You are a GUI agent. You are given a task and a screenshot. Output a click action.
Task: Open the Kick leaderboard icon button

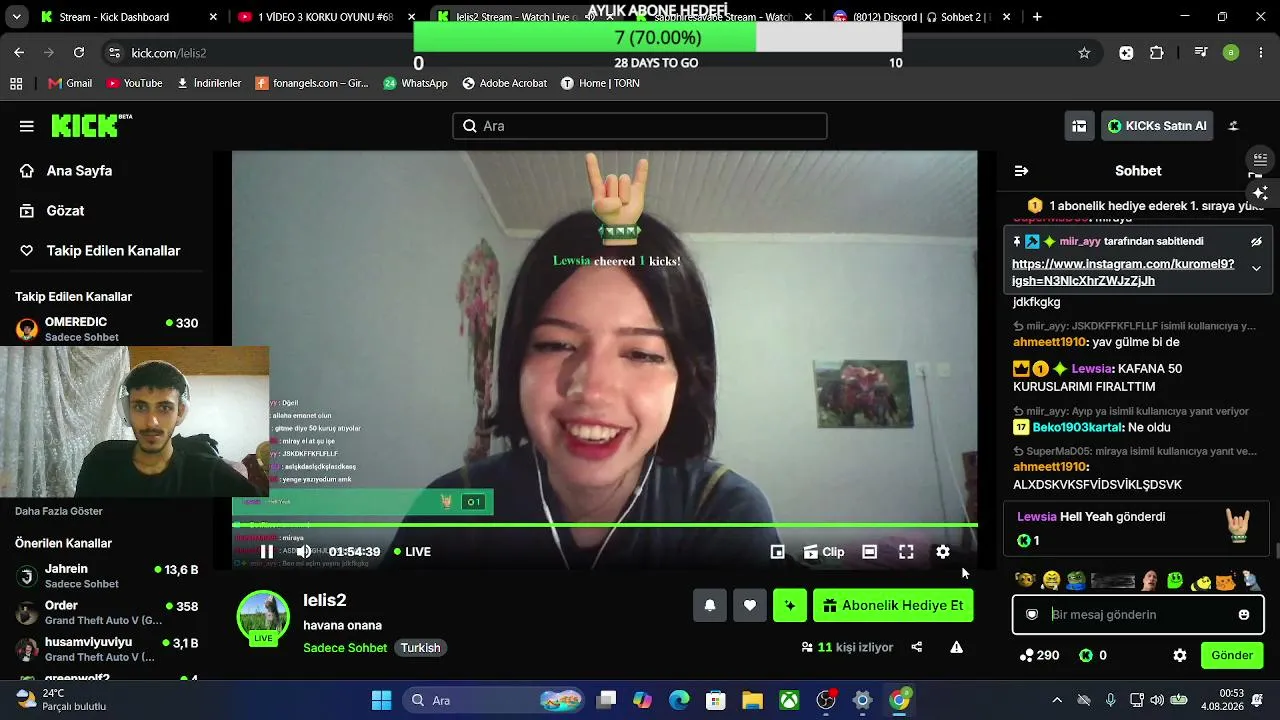pos(1079,126)
